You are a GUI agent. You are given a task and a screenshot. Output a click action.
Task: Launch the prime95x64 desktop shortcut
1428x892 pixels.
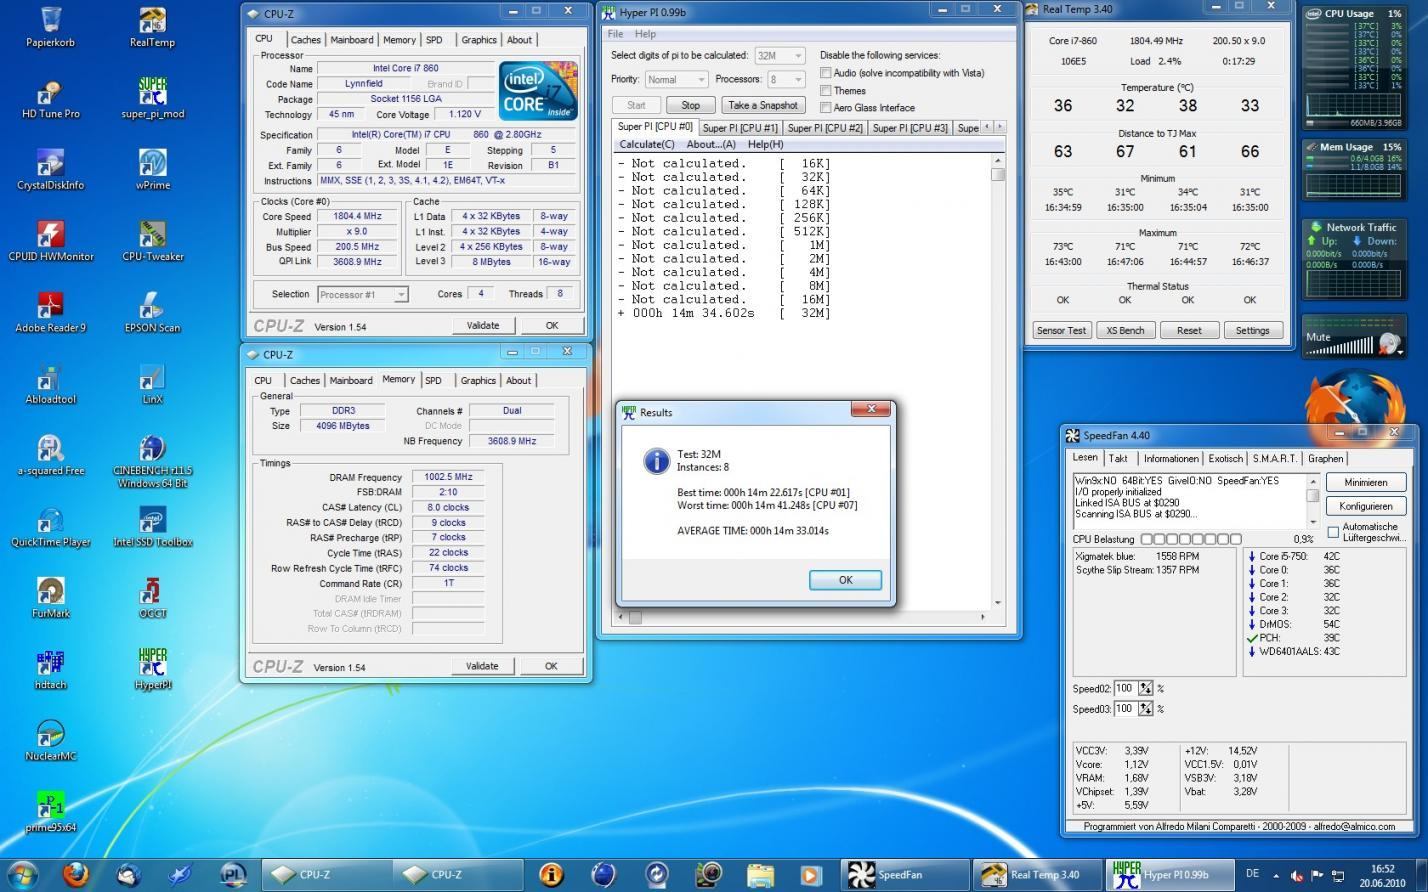pyautogui.click(x=50, y=811)
